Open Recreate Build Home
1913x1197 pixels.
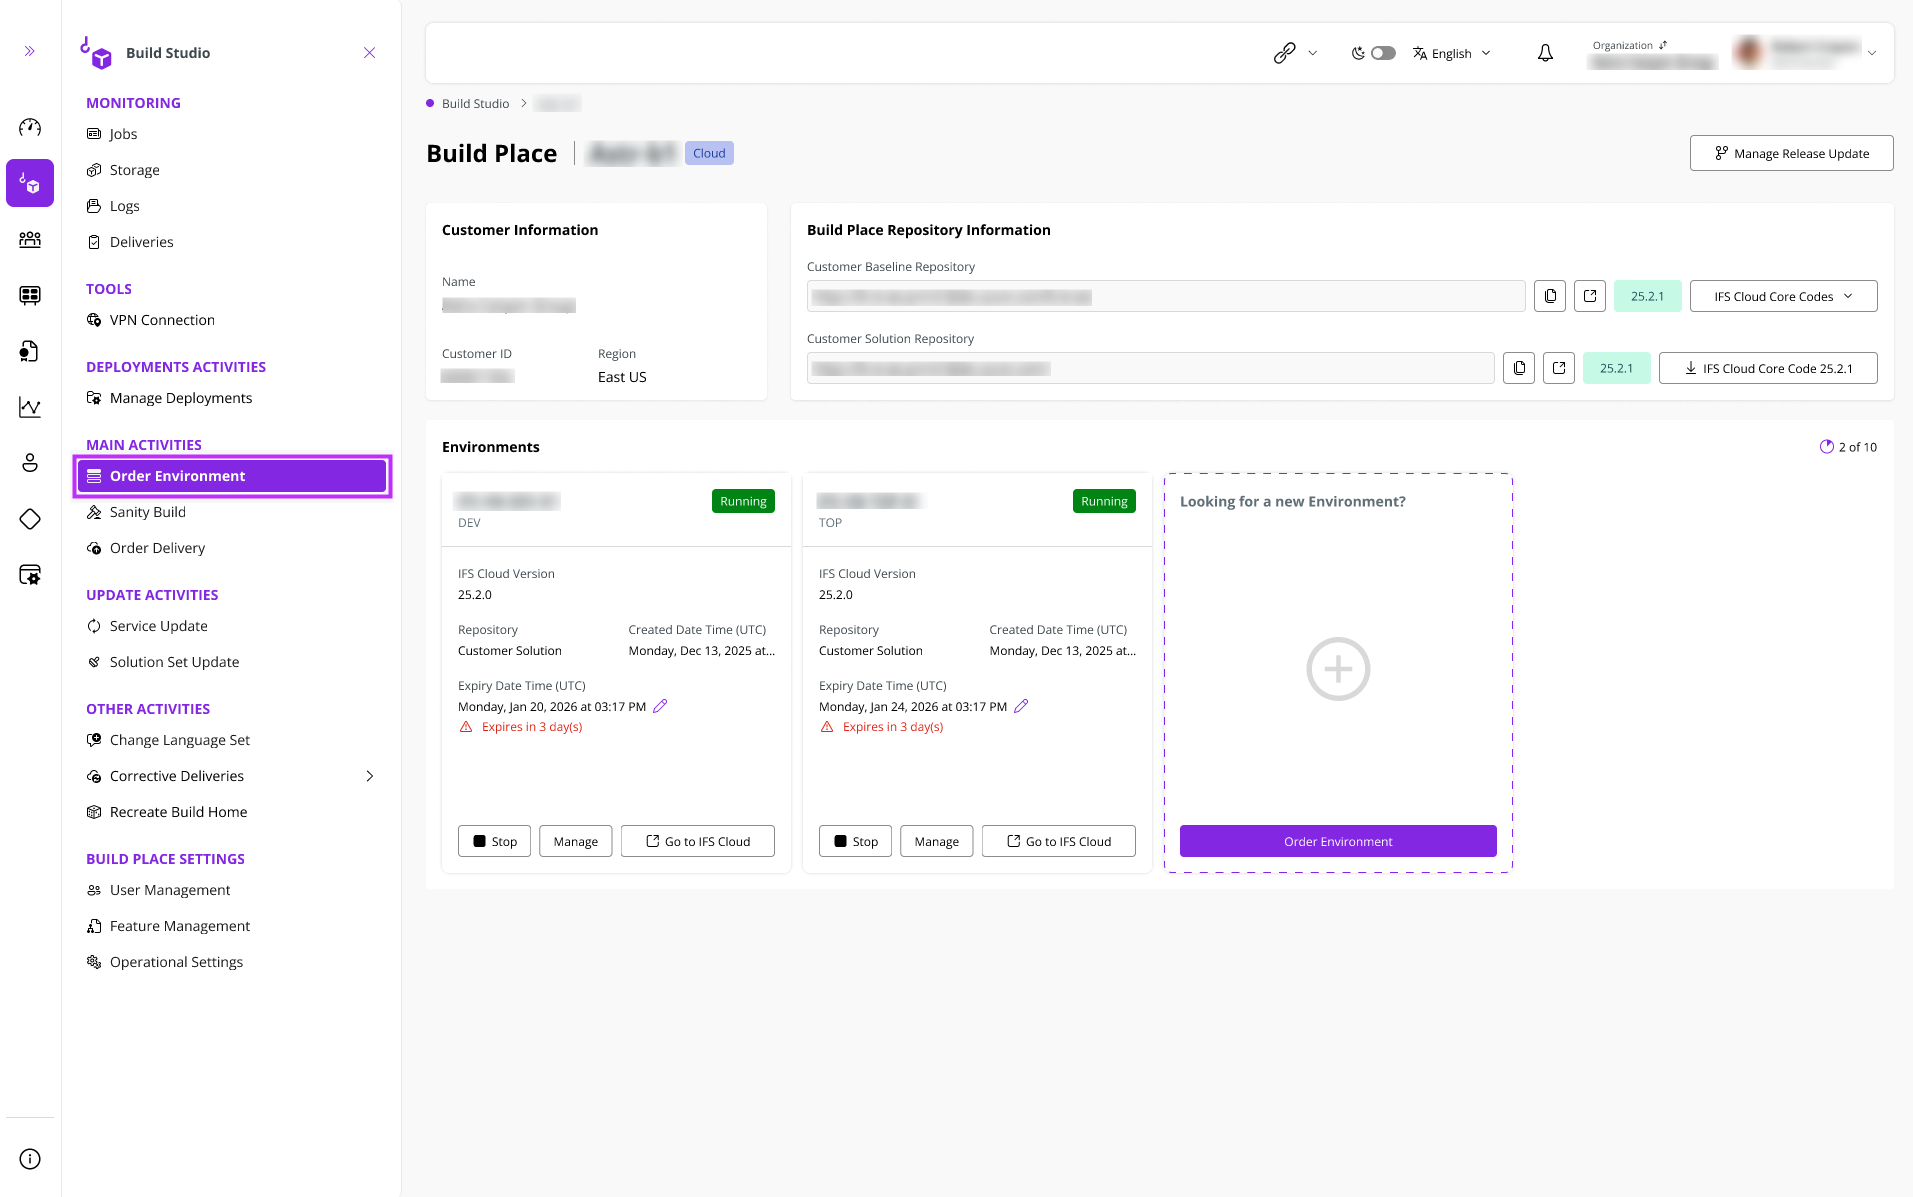click(178, 812)
